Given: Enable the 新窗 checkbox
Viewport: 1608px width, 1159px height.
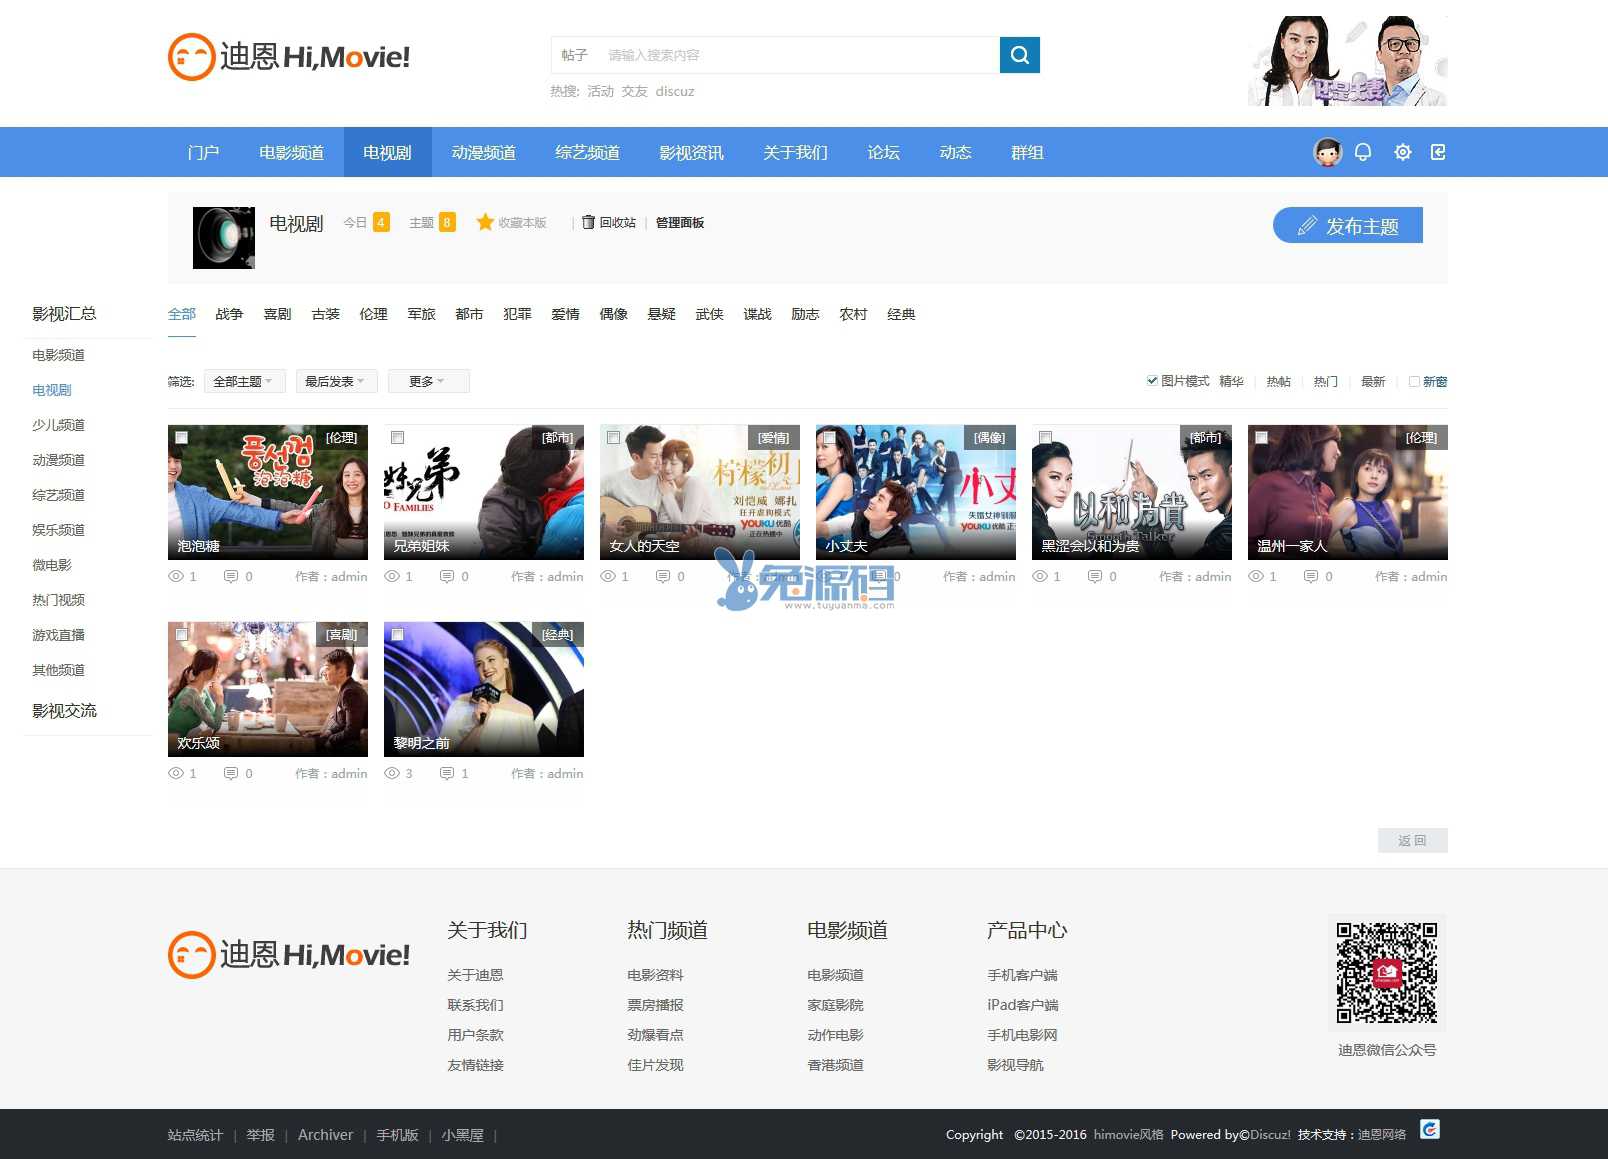Looking at the screenshot, I should coord(1414,382).
